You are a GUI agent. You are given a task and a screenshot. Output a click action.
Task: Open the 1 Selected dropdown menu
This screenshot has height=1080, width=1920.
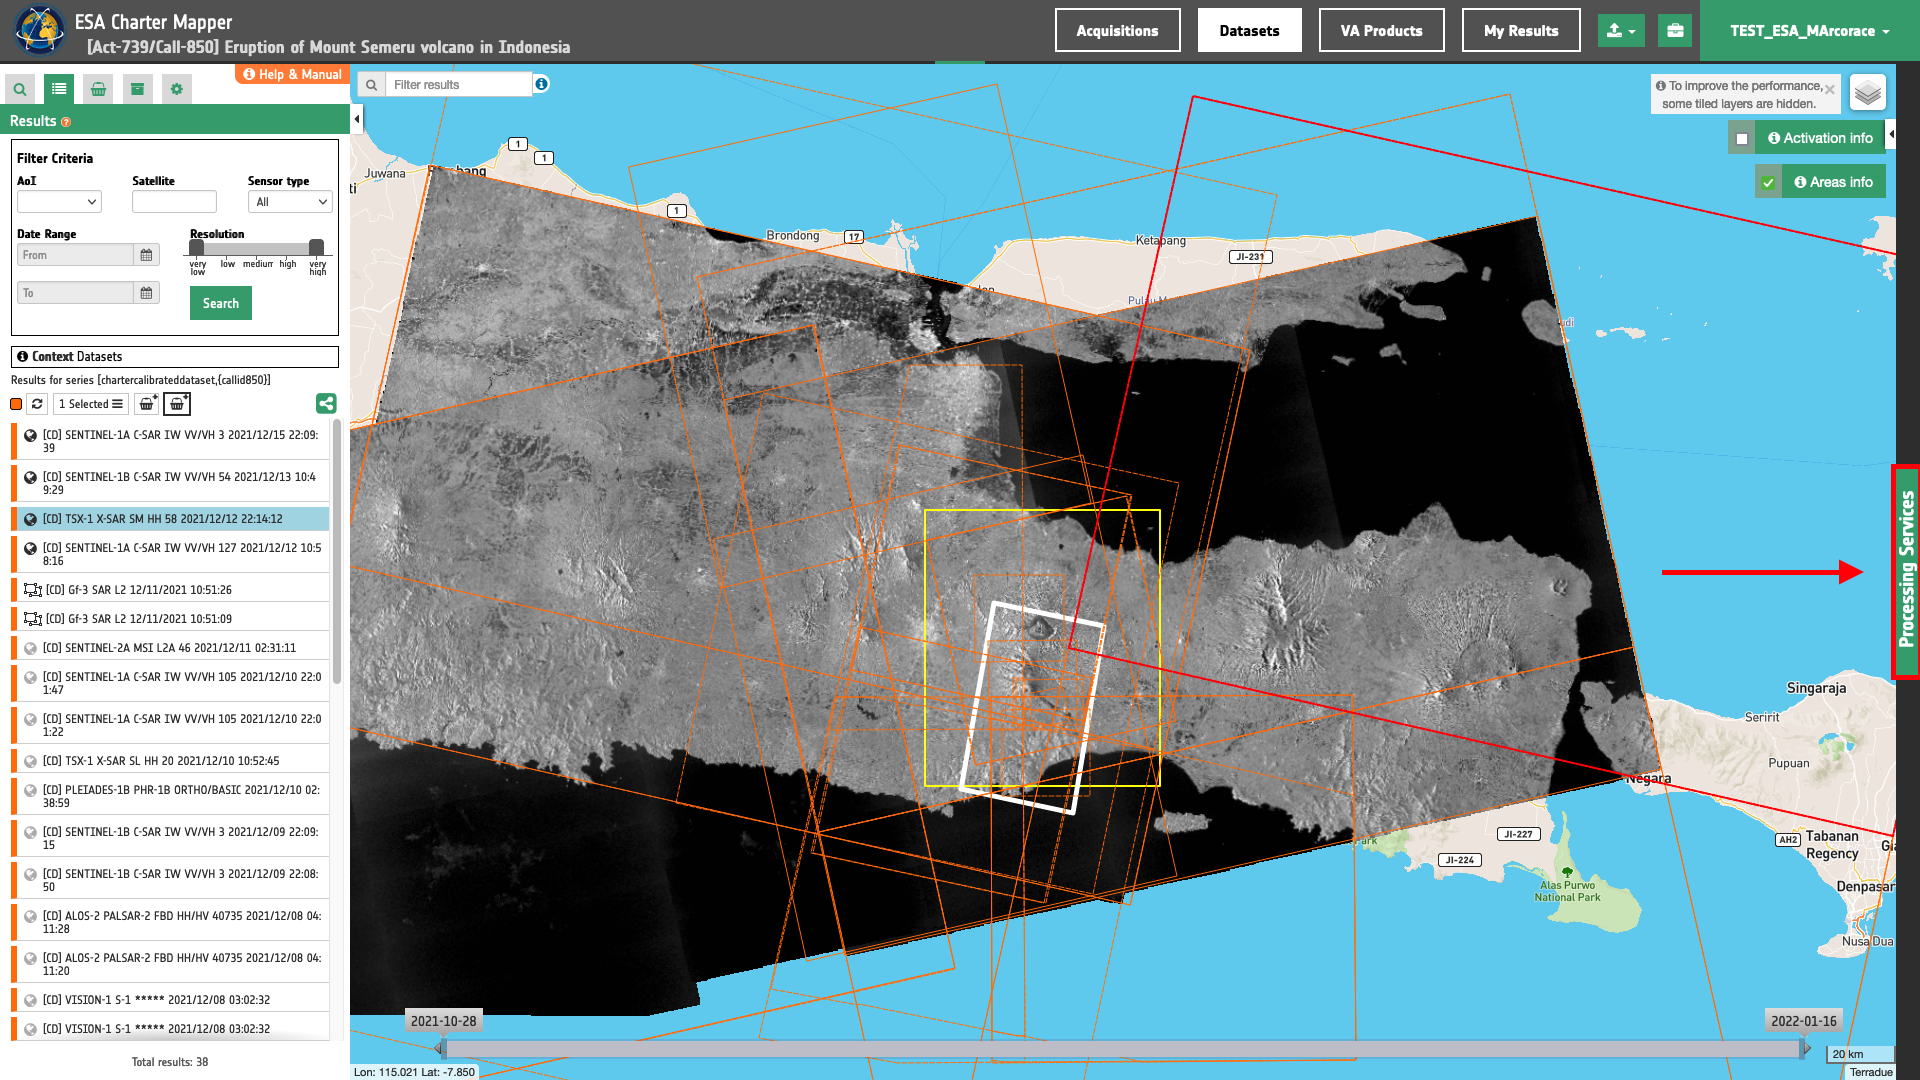[91, 404]
